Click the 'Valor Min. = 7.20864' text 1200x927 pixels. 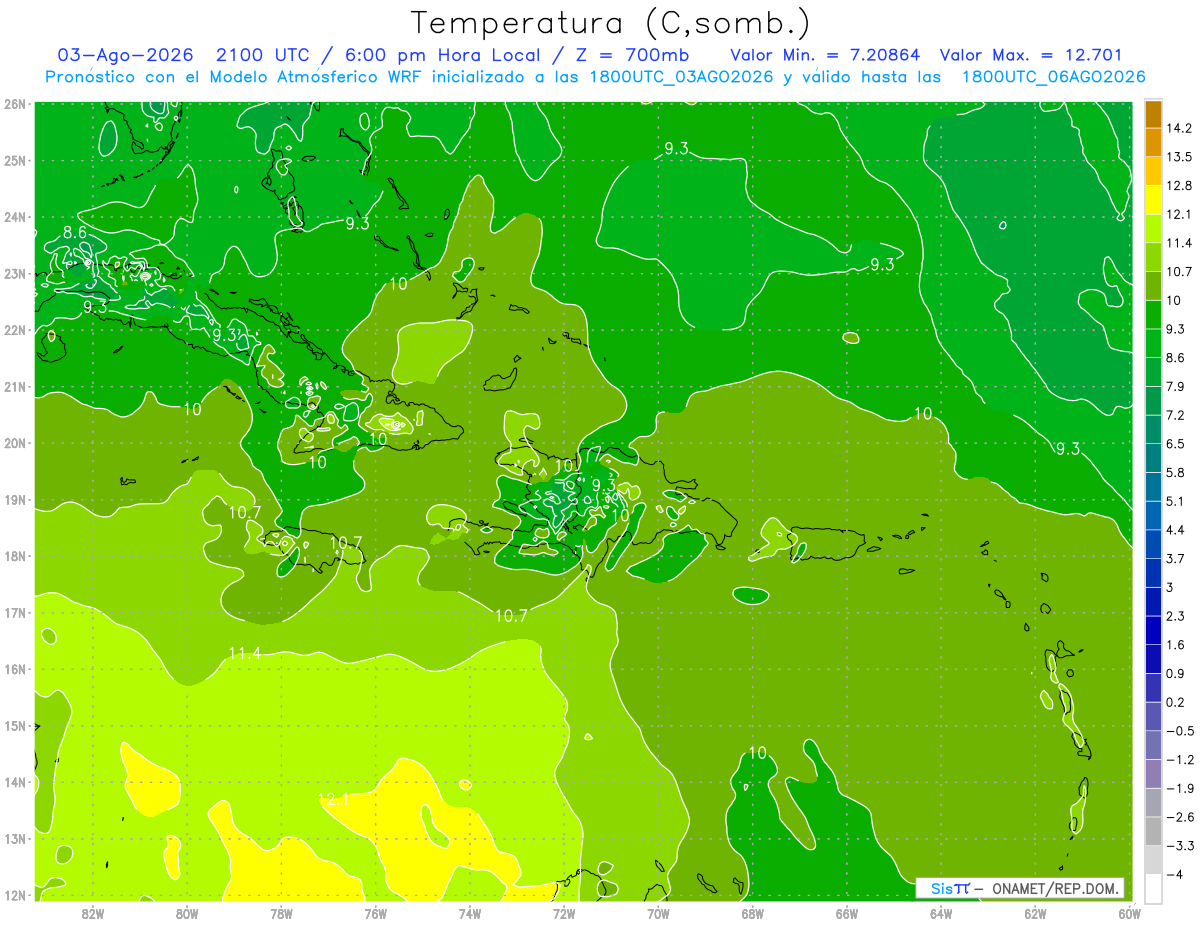click(825, 55)
